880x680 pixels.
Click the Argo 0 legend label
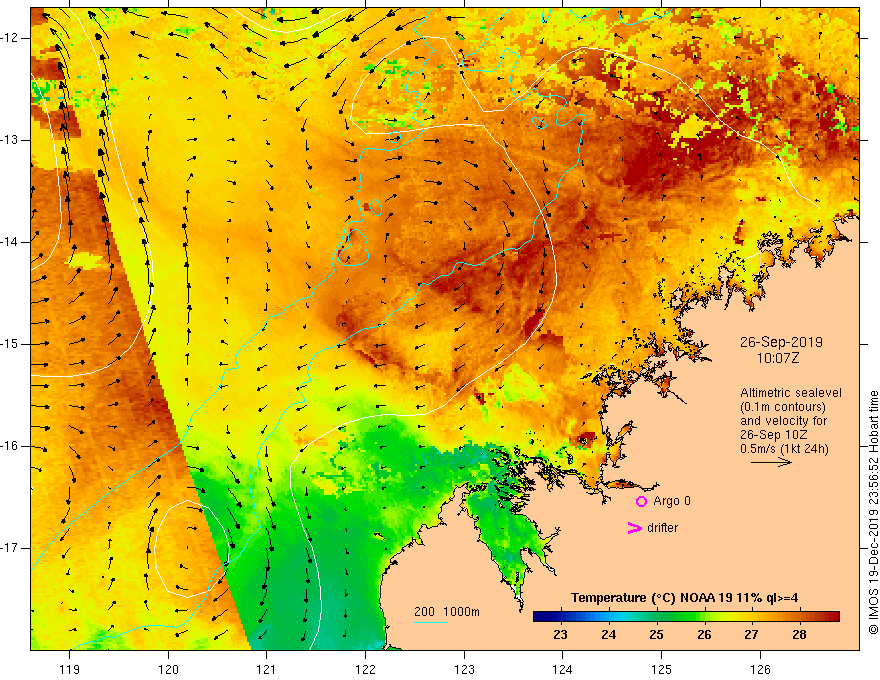672,501
